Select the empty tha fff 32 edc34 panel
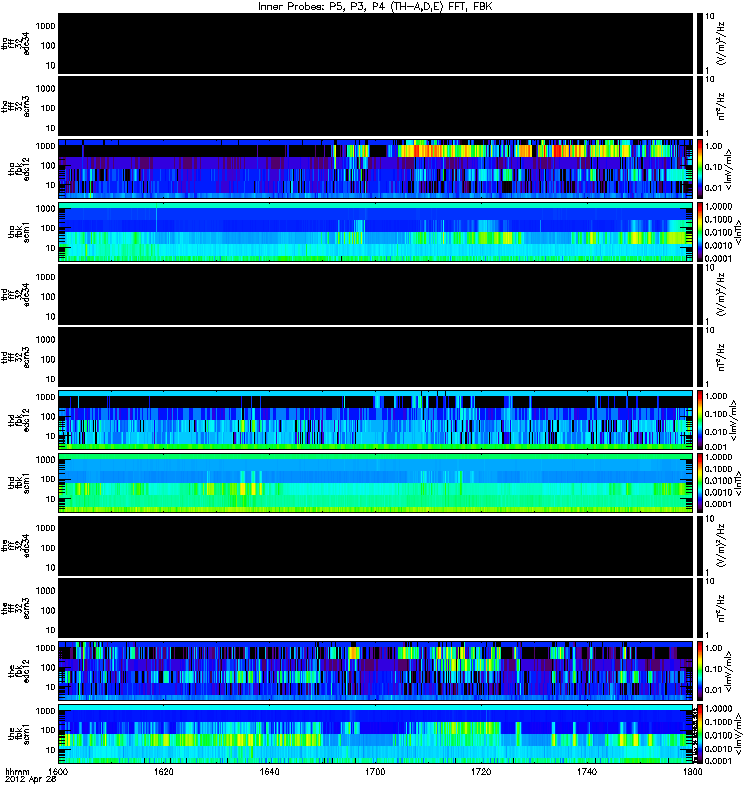Image resolution: width=750 pixels, height=800 pixels. [376, 44]
